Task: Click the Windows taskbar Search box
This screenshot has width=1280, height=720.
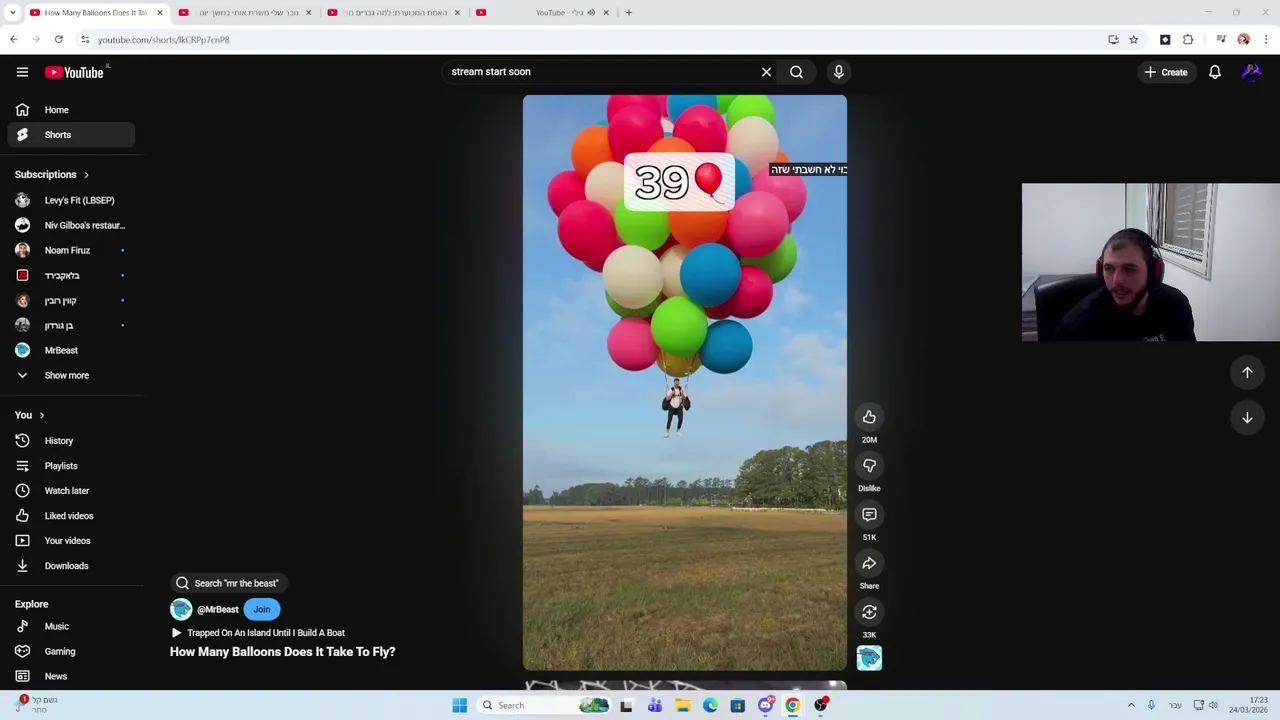Action: [x=545, y=705]
